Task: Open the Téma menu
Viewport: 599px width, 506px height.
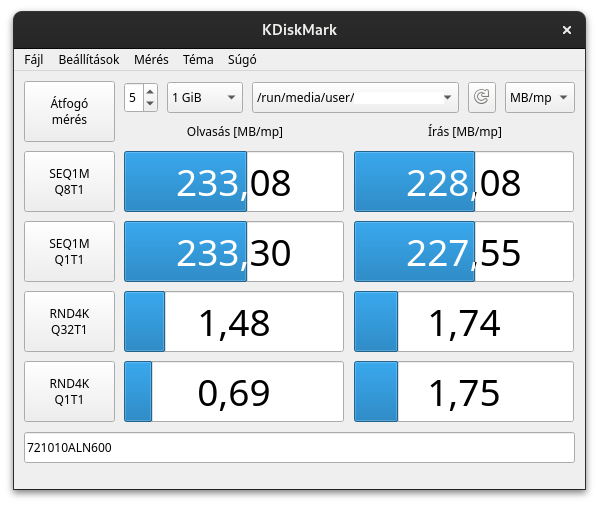Action: [198, 60]
